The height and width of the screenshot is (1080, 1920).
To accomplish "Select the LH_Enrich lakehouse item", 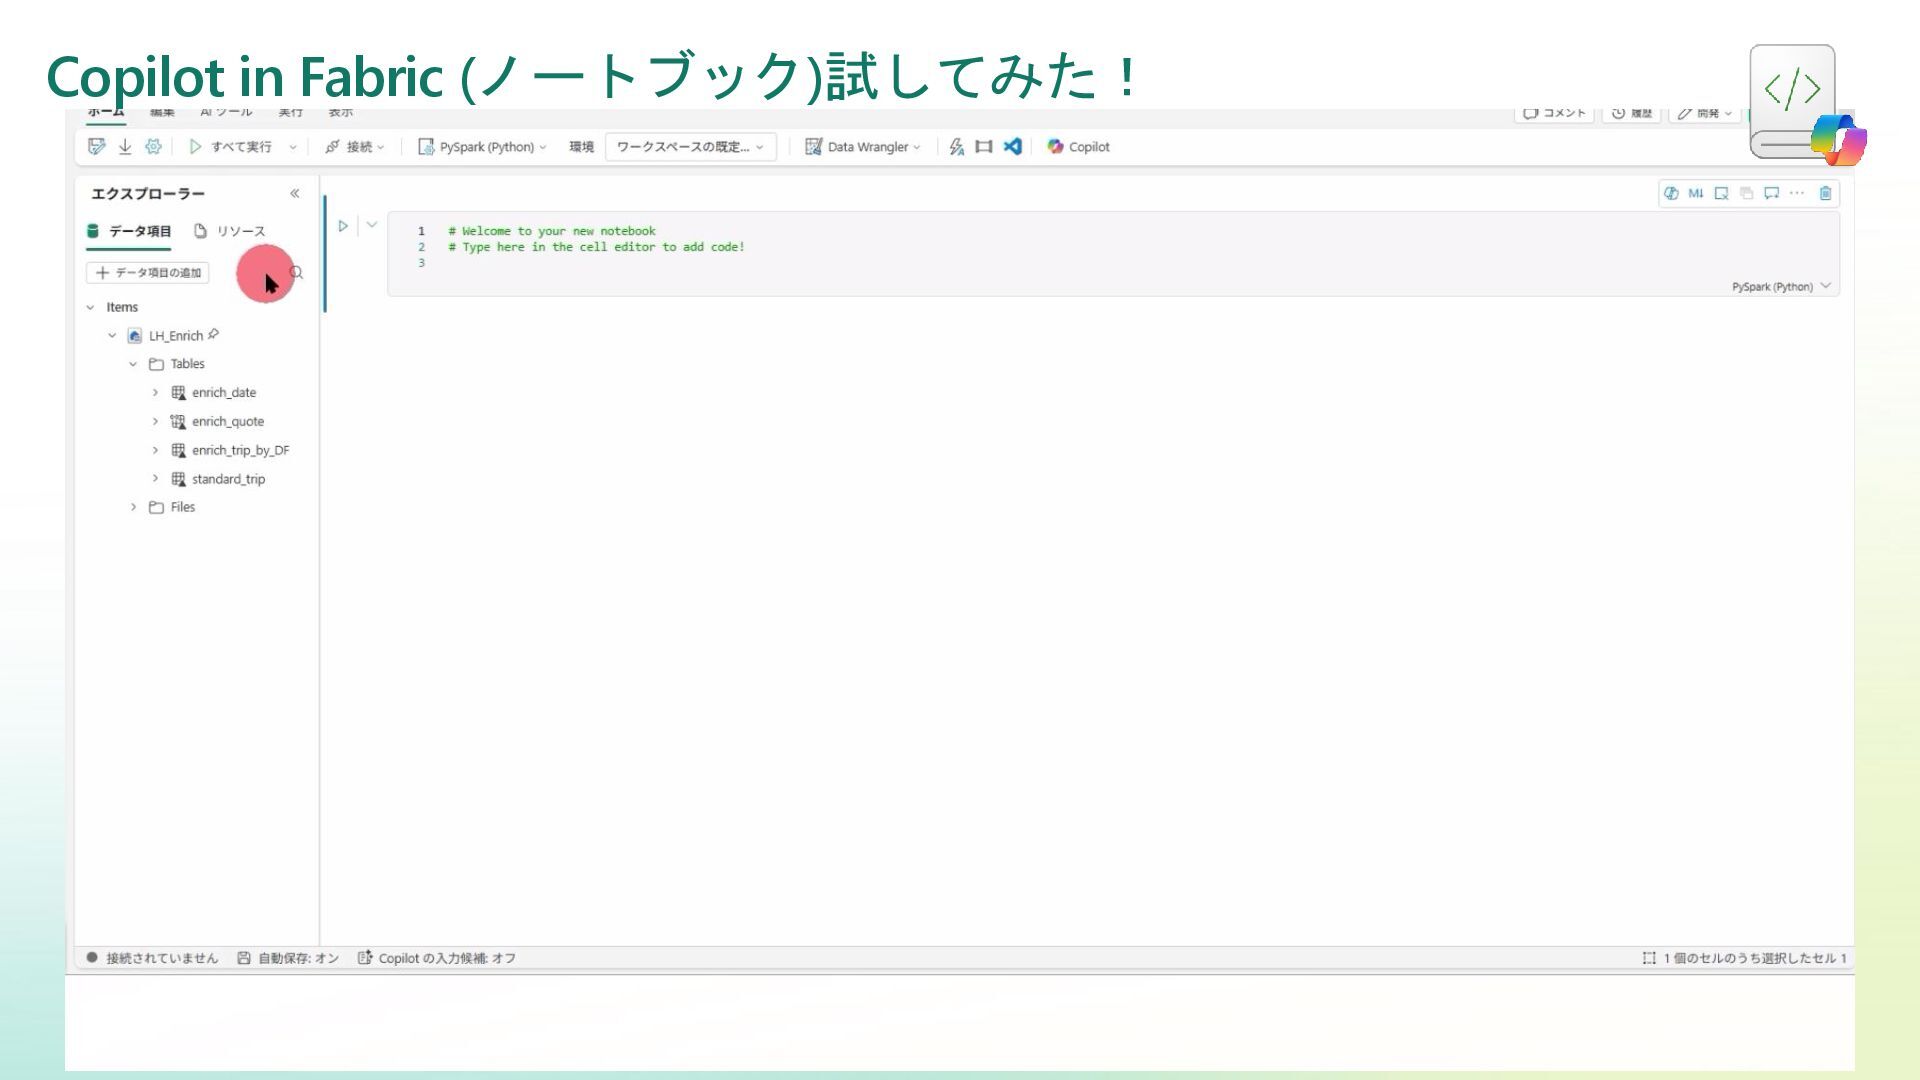I will 175,336.
